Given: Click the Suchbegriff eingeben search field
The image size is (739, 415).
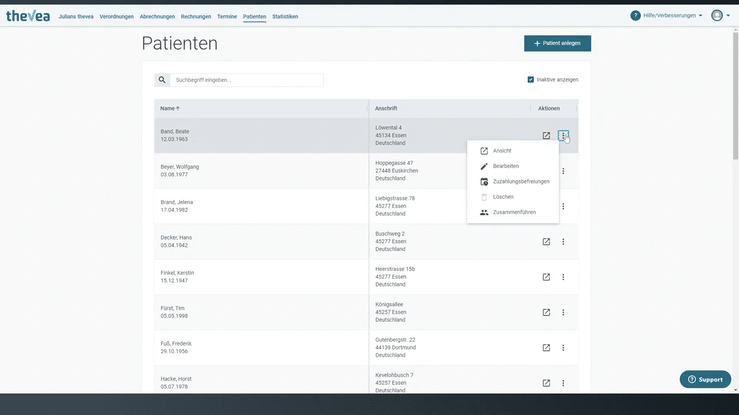Looking at the screenshot, I should point(247,80).
